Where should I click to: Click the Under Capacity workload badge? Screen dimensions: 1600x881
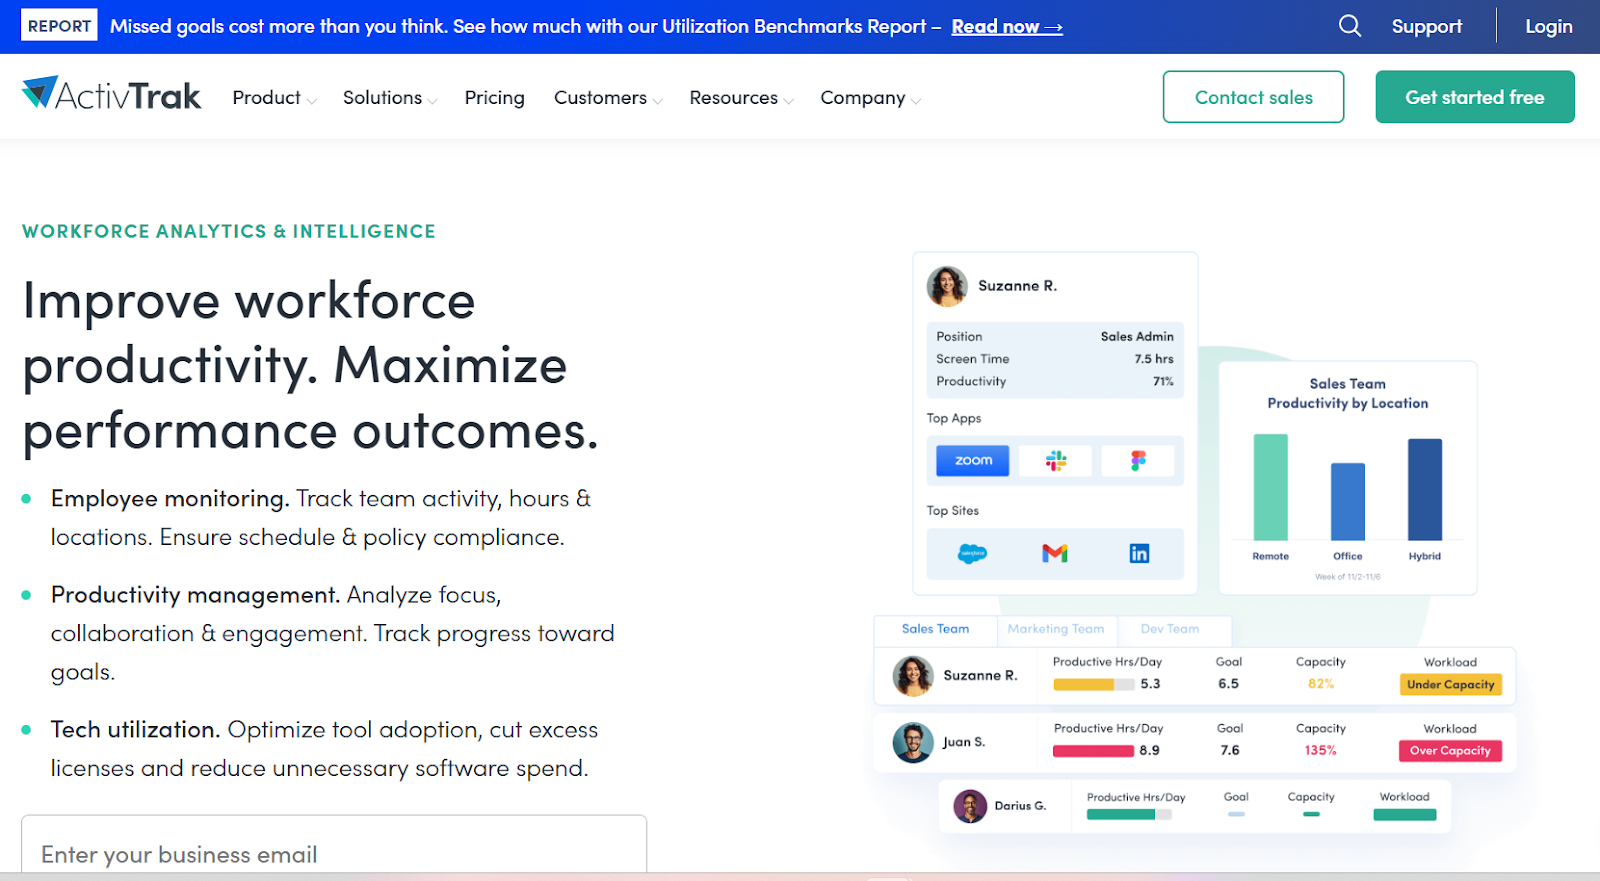(1450, 685)
